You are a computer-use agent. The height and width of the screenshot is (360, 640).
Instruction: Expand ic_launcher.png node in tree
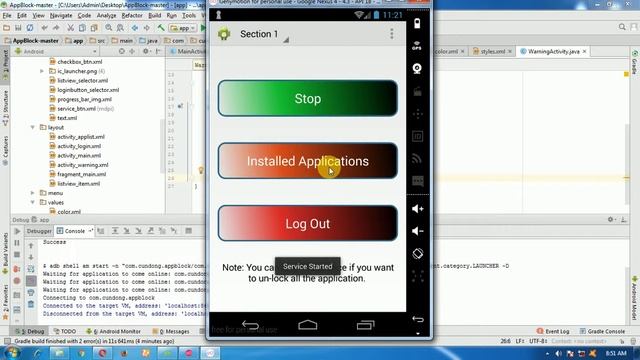tap(42, 71)
